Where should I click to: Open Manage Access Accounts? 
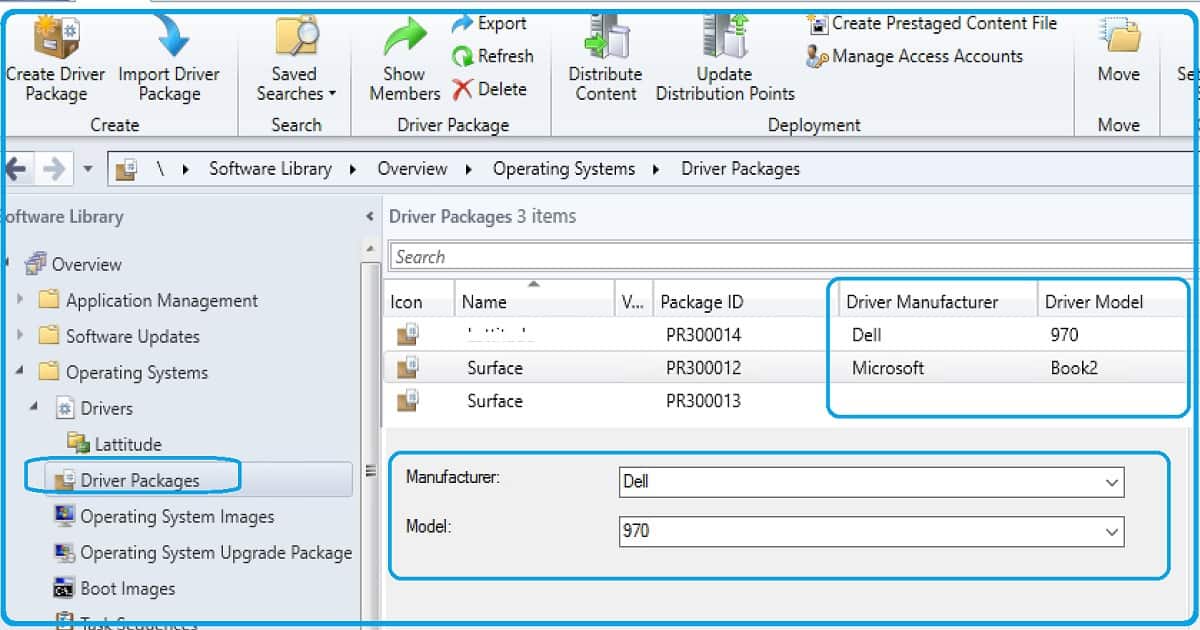point(915,56)
